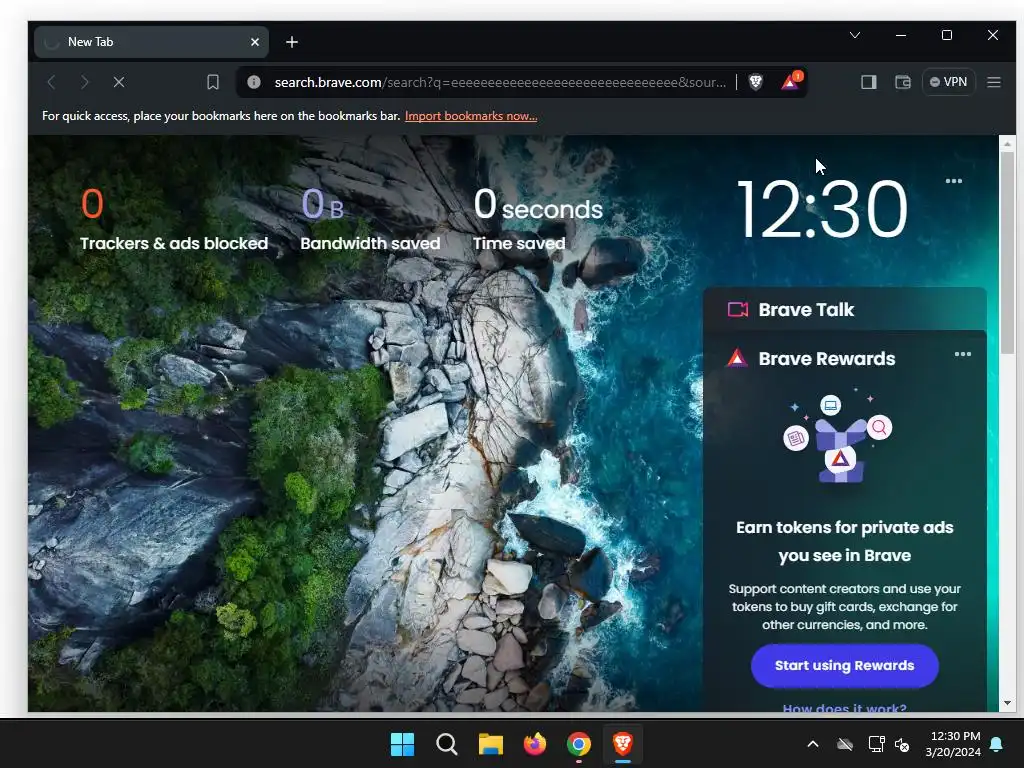Click the search.brave.com address bar URL
Image resolution: width=1024 pixels, height=768 pixels.
[x=500, y=82]
